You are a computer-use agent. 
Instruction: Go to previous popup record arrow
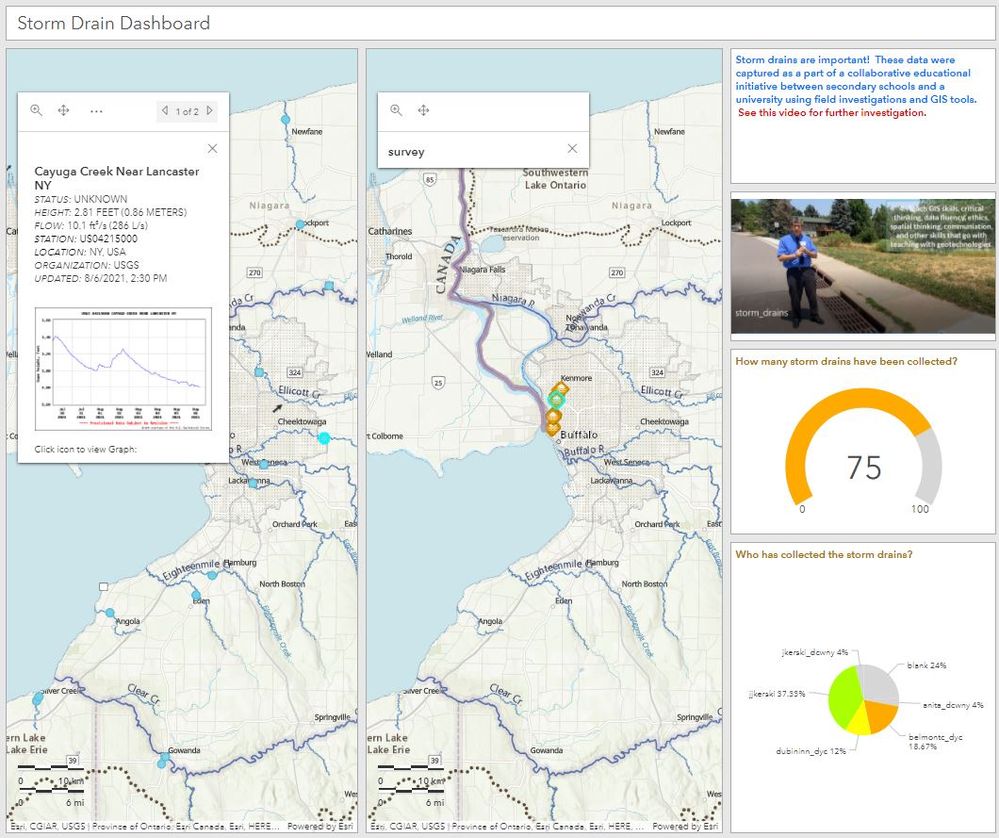pyautogui.click(x=165, y=111)
